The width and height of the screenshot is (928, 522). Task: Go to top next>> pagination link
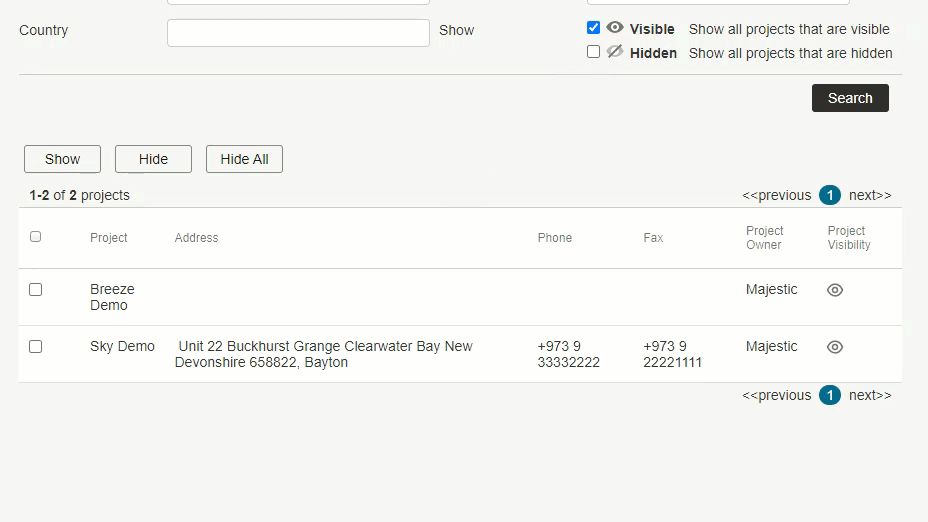[x=870, y=195]
